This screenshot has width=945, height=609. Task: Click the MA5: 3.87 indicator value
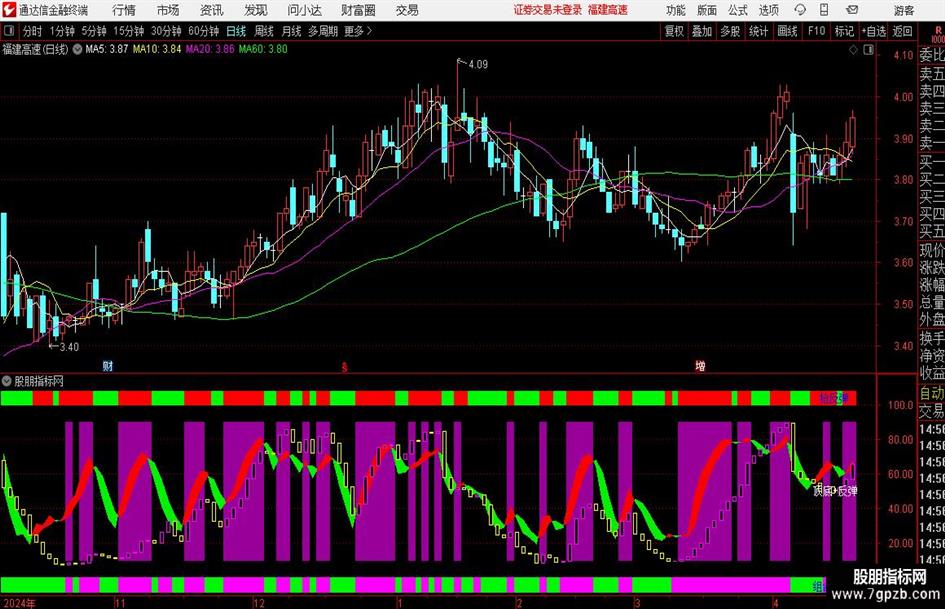[107, 49]
